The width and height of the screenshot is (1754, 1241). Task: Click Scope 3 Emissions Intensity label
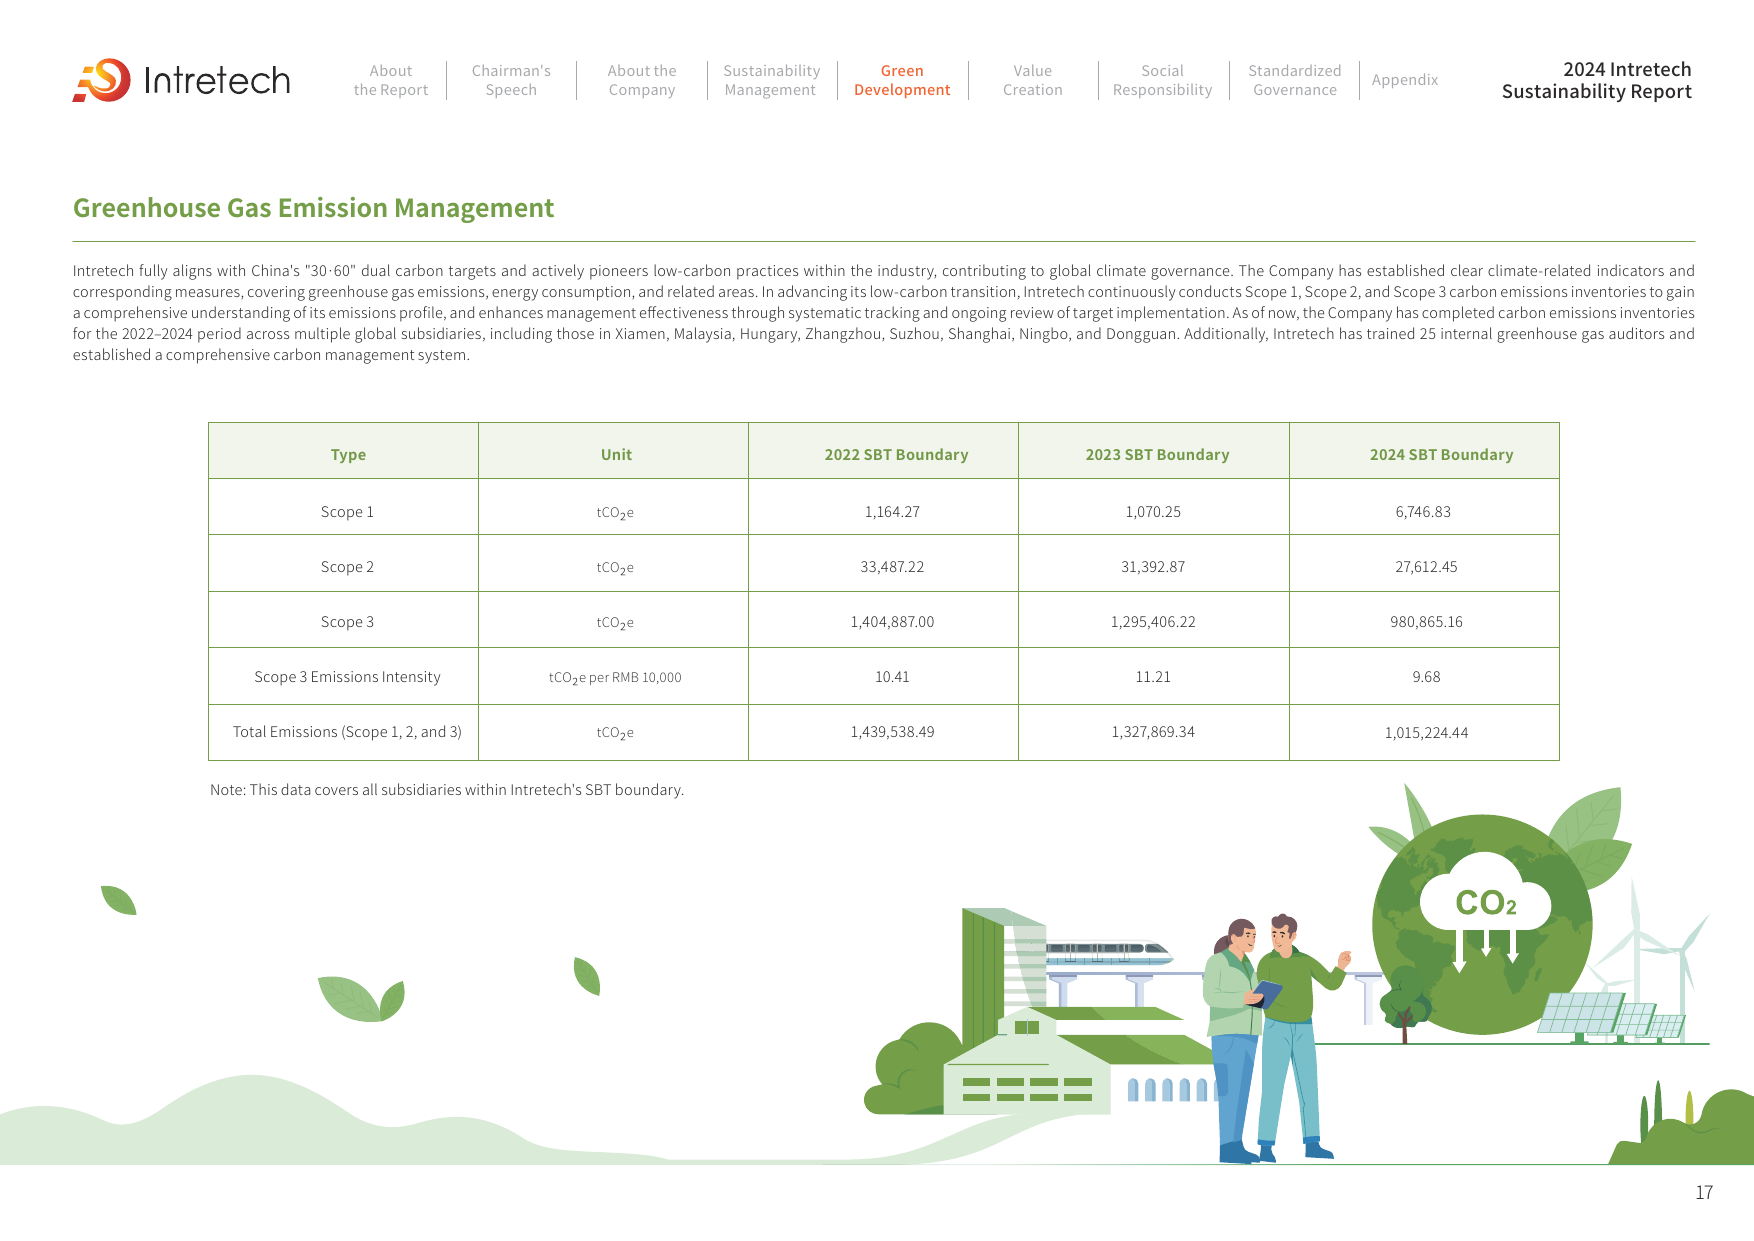click(347, 677)
